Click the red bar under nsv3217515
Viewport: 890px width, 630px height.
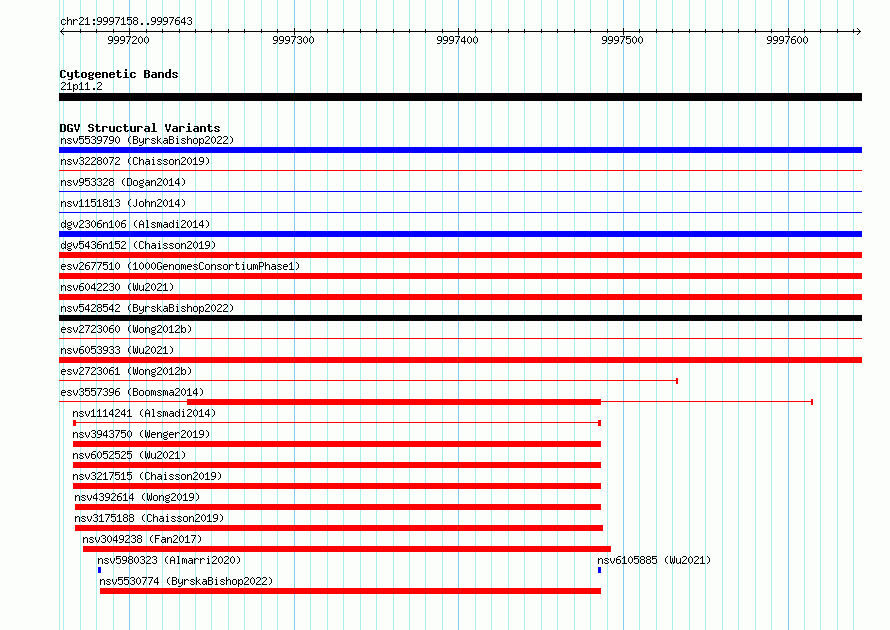coord(337,486)
